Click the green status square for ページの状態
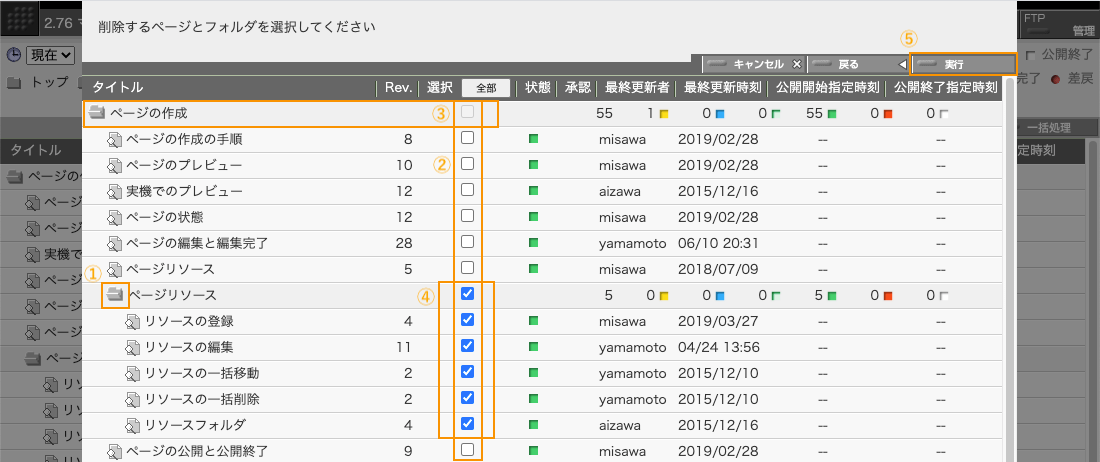The image size is (1100, 462). tap(533, 216)
